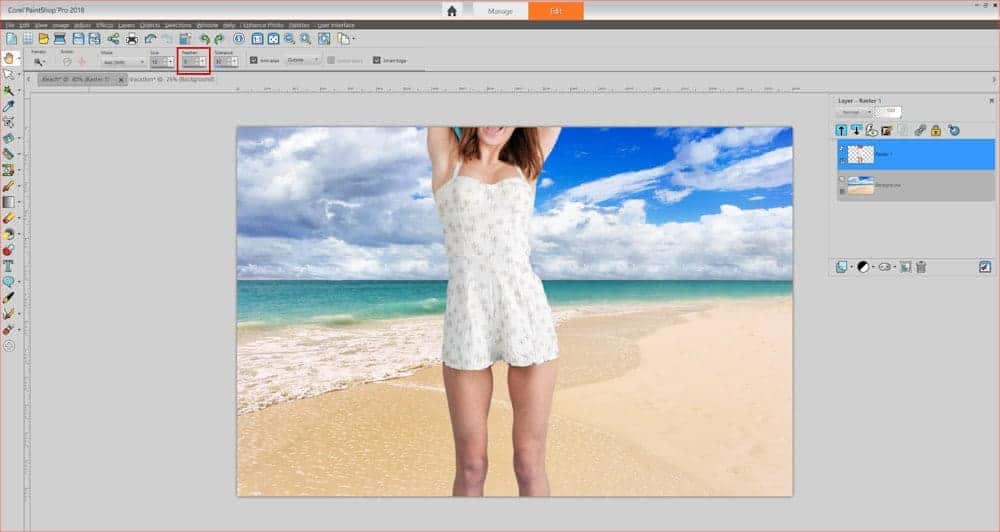The width and height of the screenshot is (1000, 532).
Task: Click the lock transparency icon
Action: point(936,130)
